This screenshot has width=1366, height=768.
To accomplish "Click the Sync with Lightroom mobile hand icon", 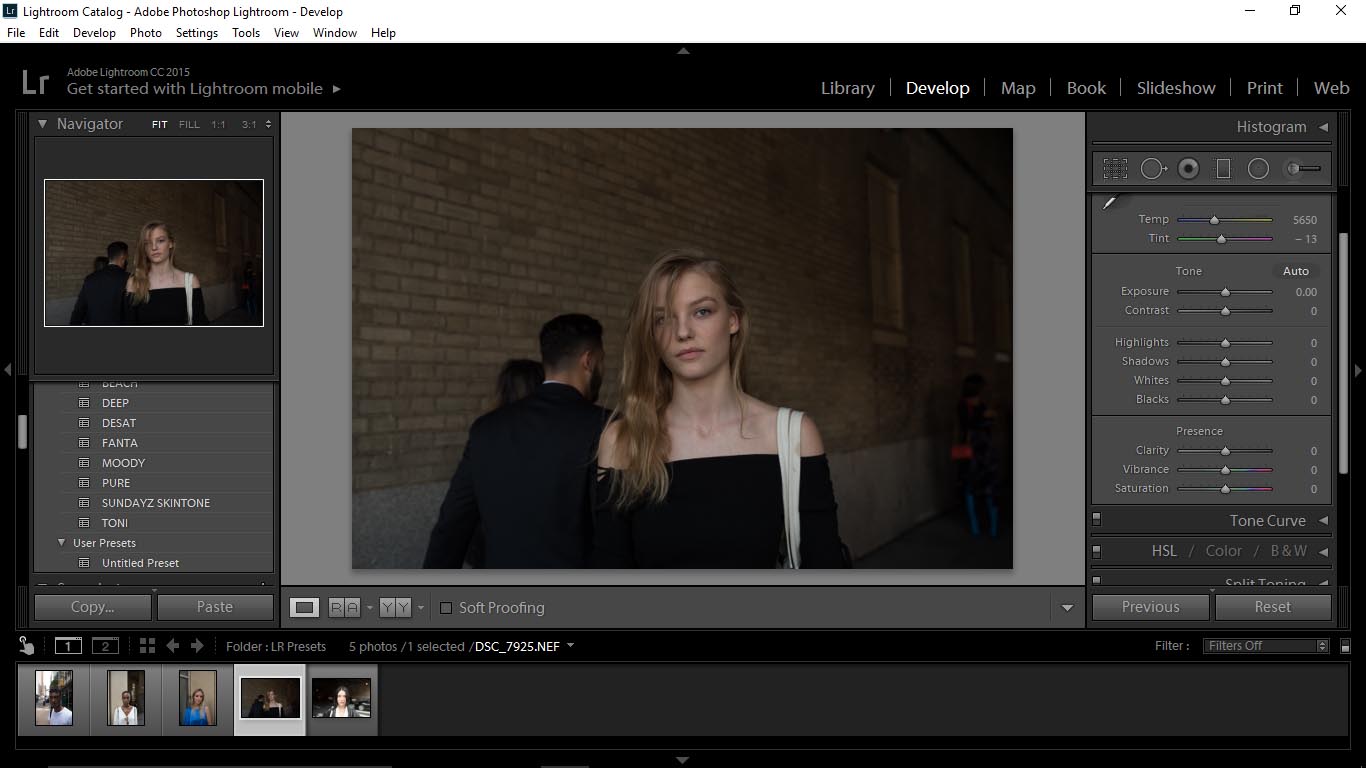I will (x=27, y=646).
